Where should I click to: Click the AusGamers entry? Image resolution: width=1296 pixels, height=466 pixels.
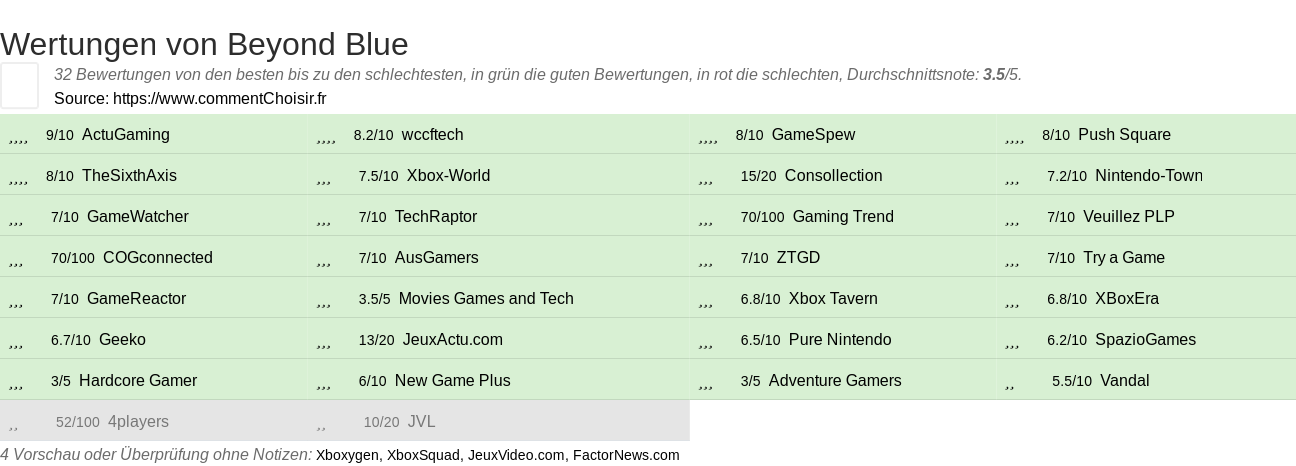pos(437,258)
